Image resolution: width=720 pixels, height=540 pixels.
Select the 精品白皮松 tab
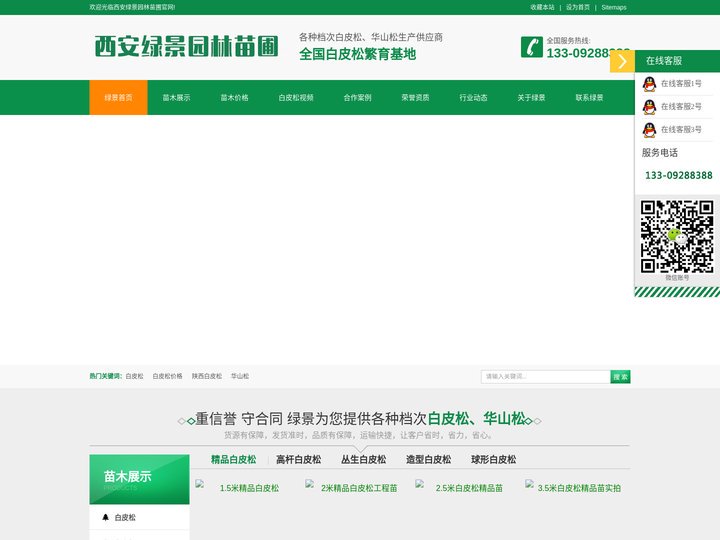(233, 459)
